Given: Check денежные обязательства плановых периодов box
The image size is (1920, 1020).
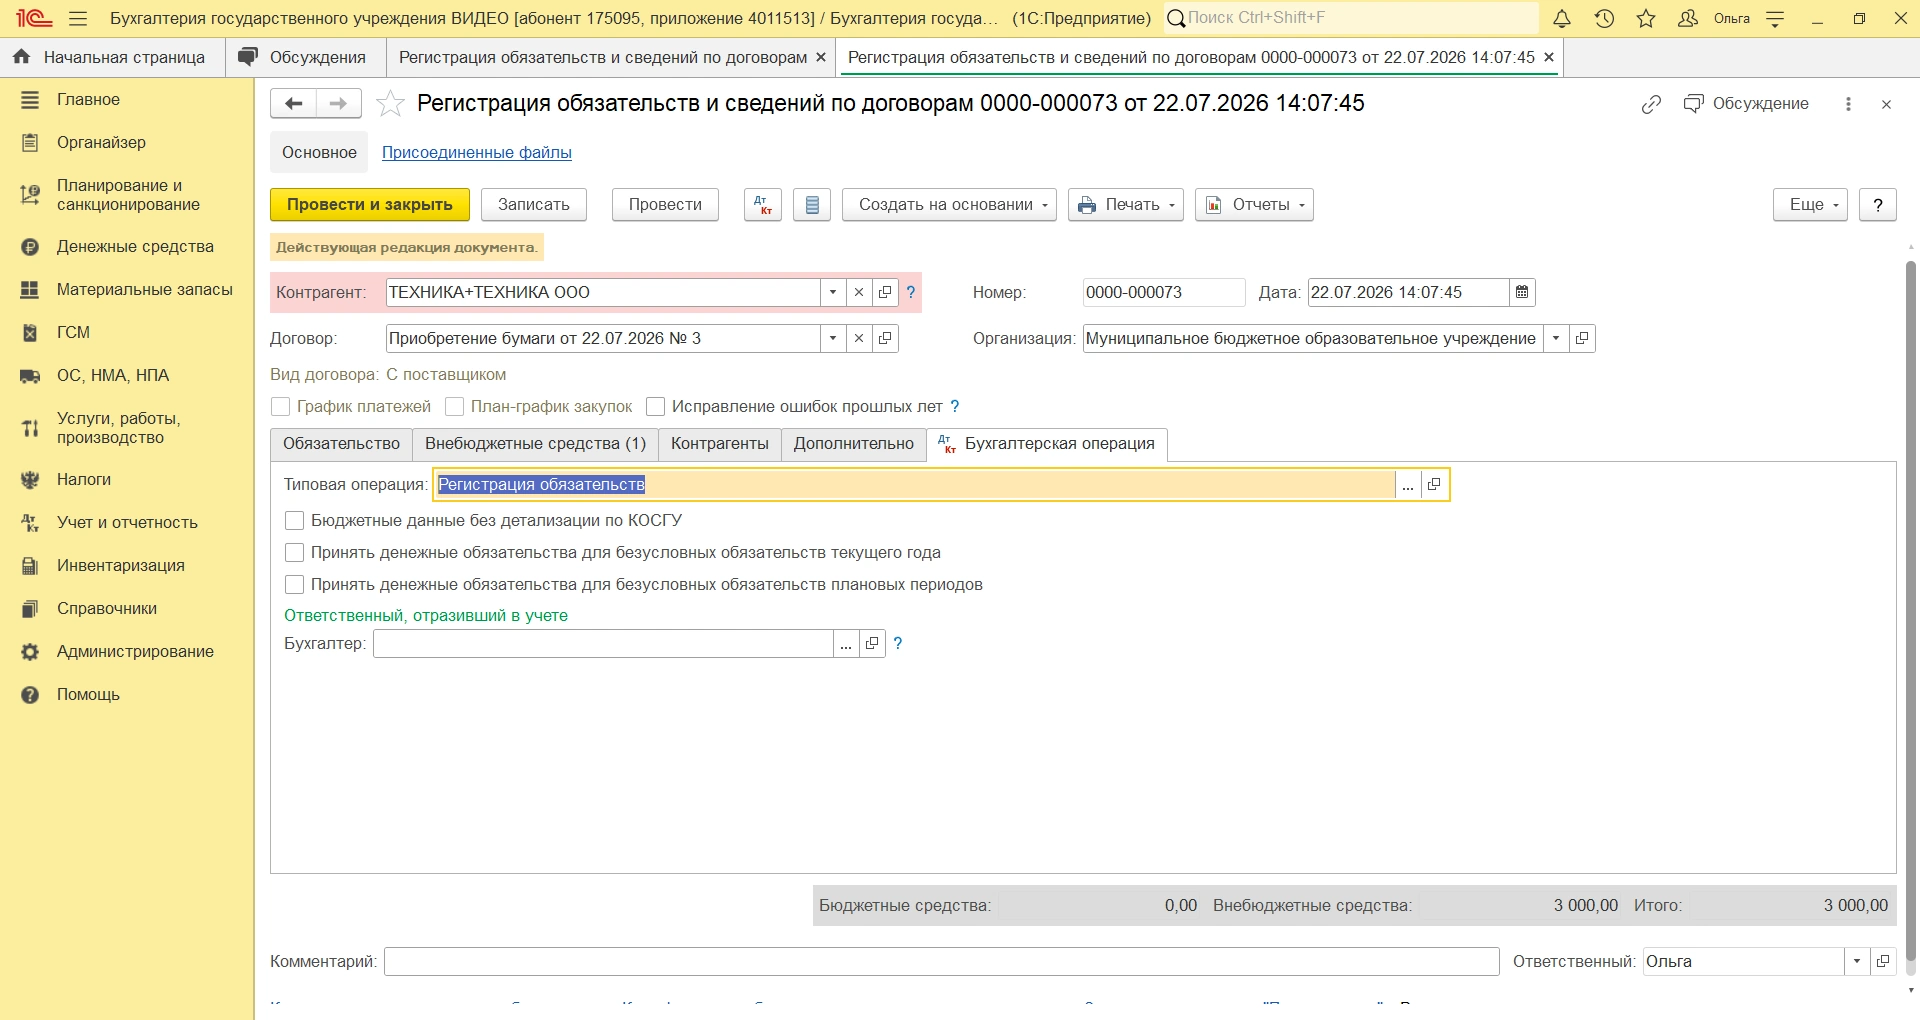Looking at the screenshot, I should click(x=295, y=585).
